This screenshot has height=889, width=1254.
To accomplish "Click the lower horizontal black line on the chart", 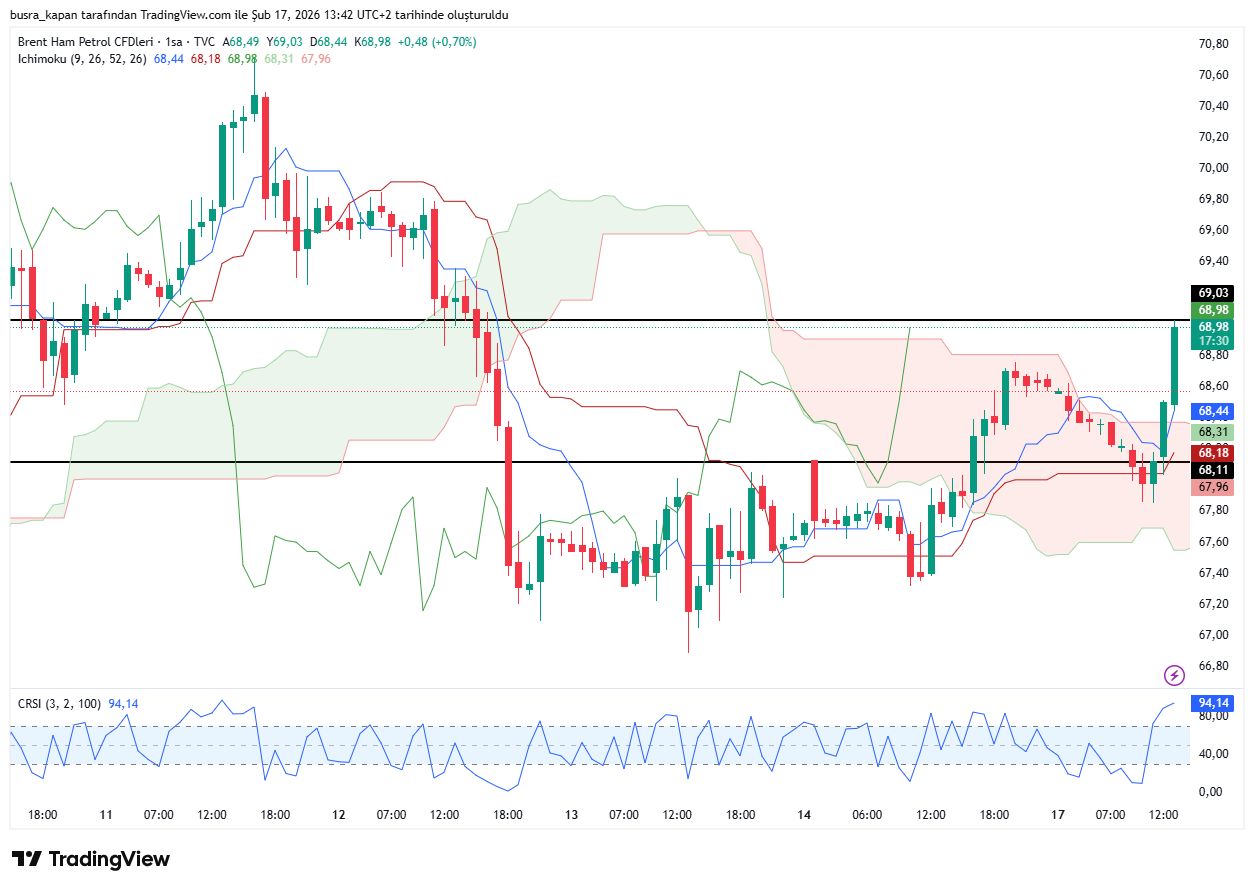I will tap(600, 462).
